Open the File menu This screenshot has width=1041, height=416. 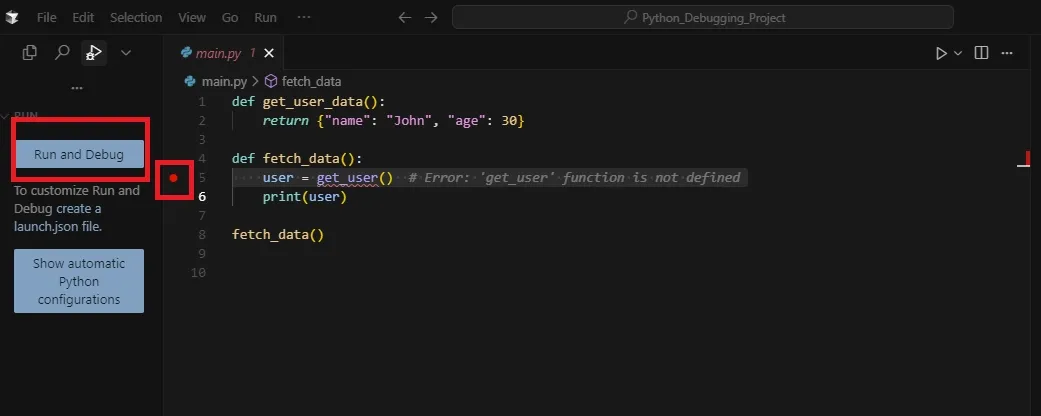coord(46,18)
